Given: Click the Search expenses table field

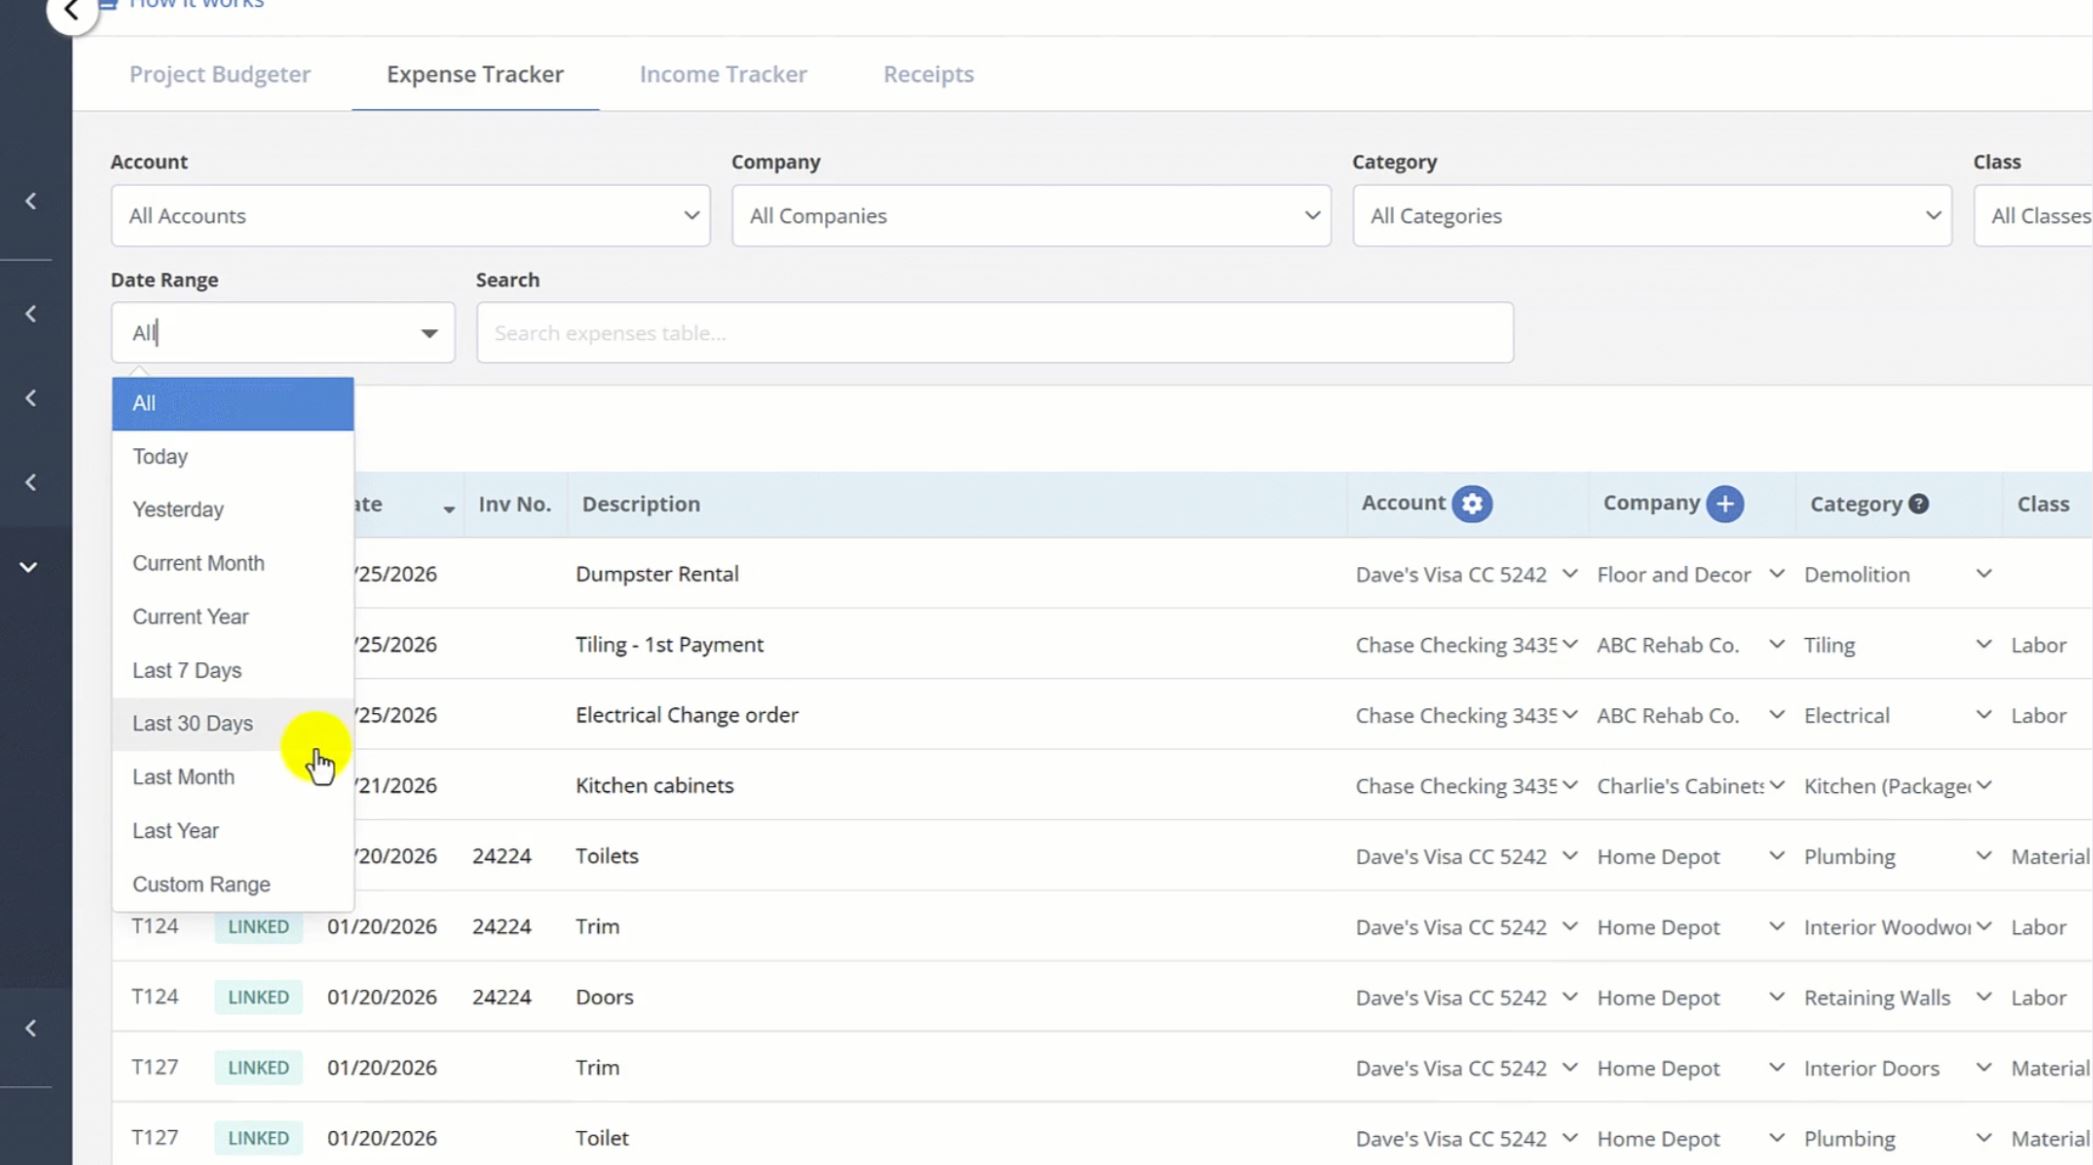Looking at the screenshot, I should 994,333.
